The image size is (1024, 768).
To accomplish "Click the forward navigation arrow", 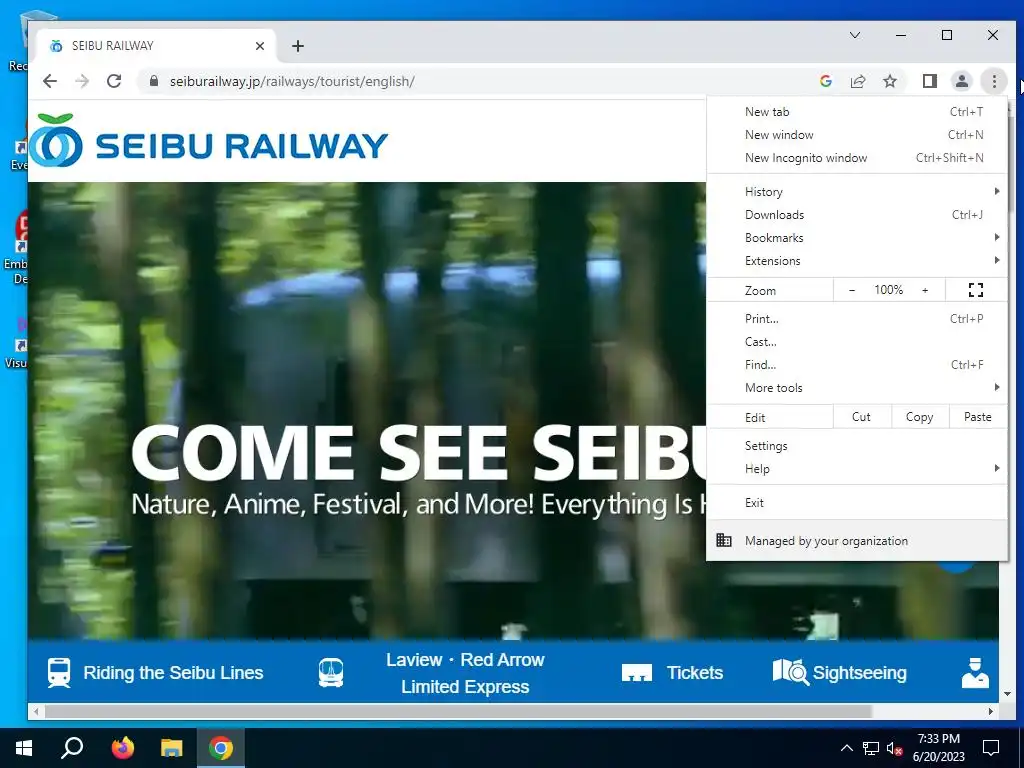I will 82,81.
